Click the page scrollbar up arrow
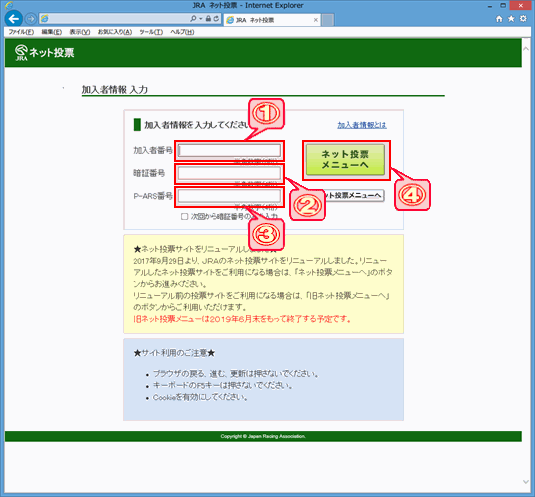This screenshot has width=535, height=497. coord(526,49)
